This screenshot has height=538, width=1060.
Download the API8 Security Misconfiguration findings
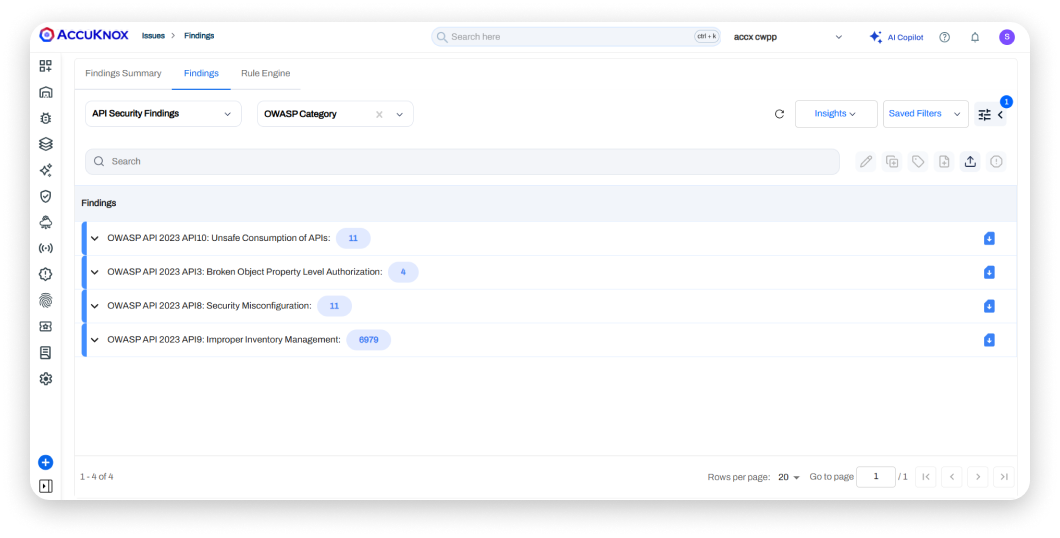(x=989, y=306)
